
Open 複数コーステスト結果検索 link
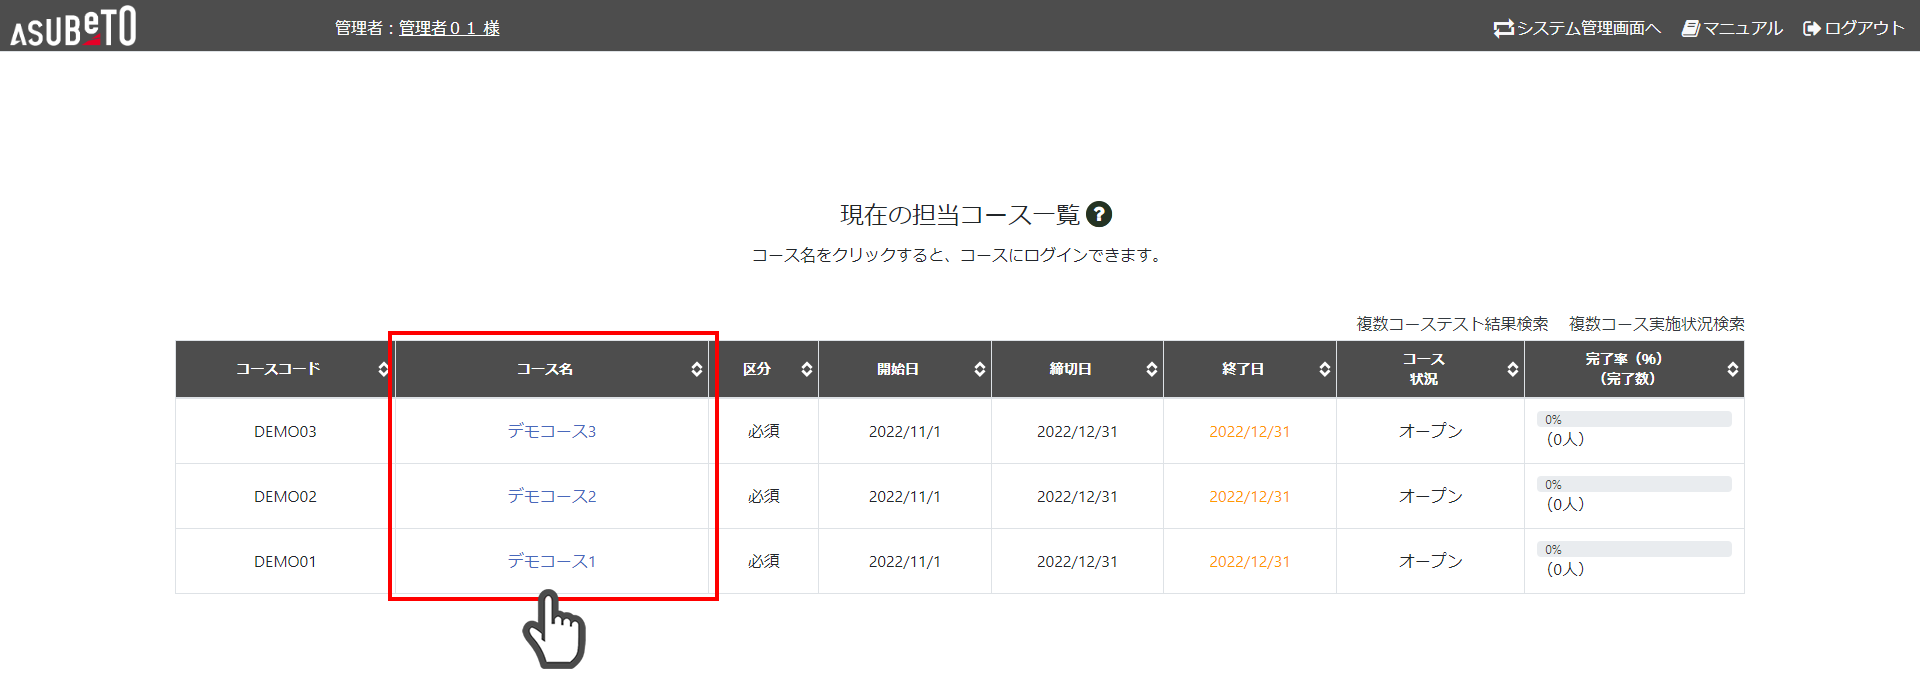1452,324
